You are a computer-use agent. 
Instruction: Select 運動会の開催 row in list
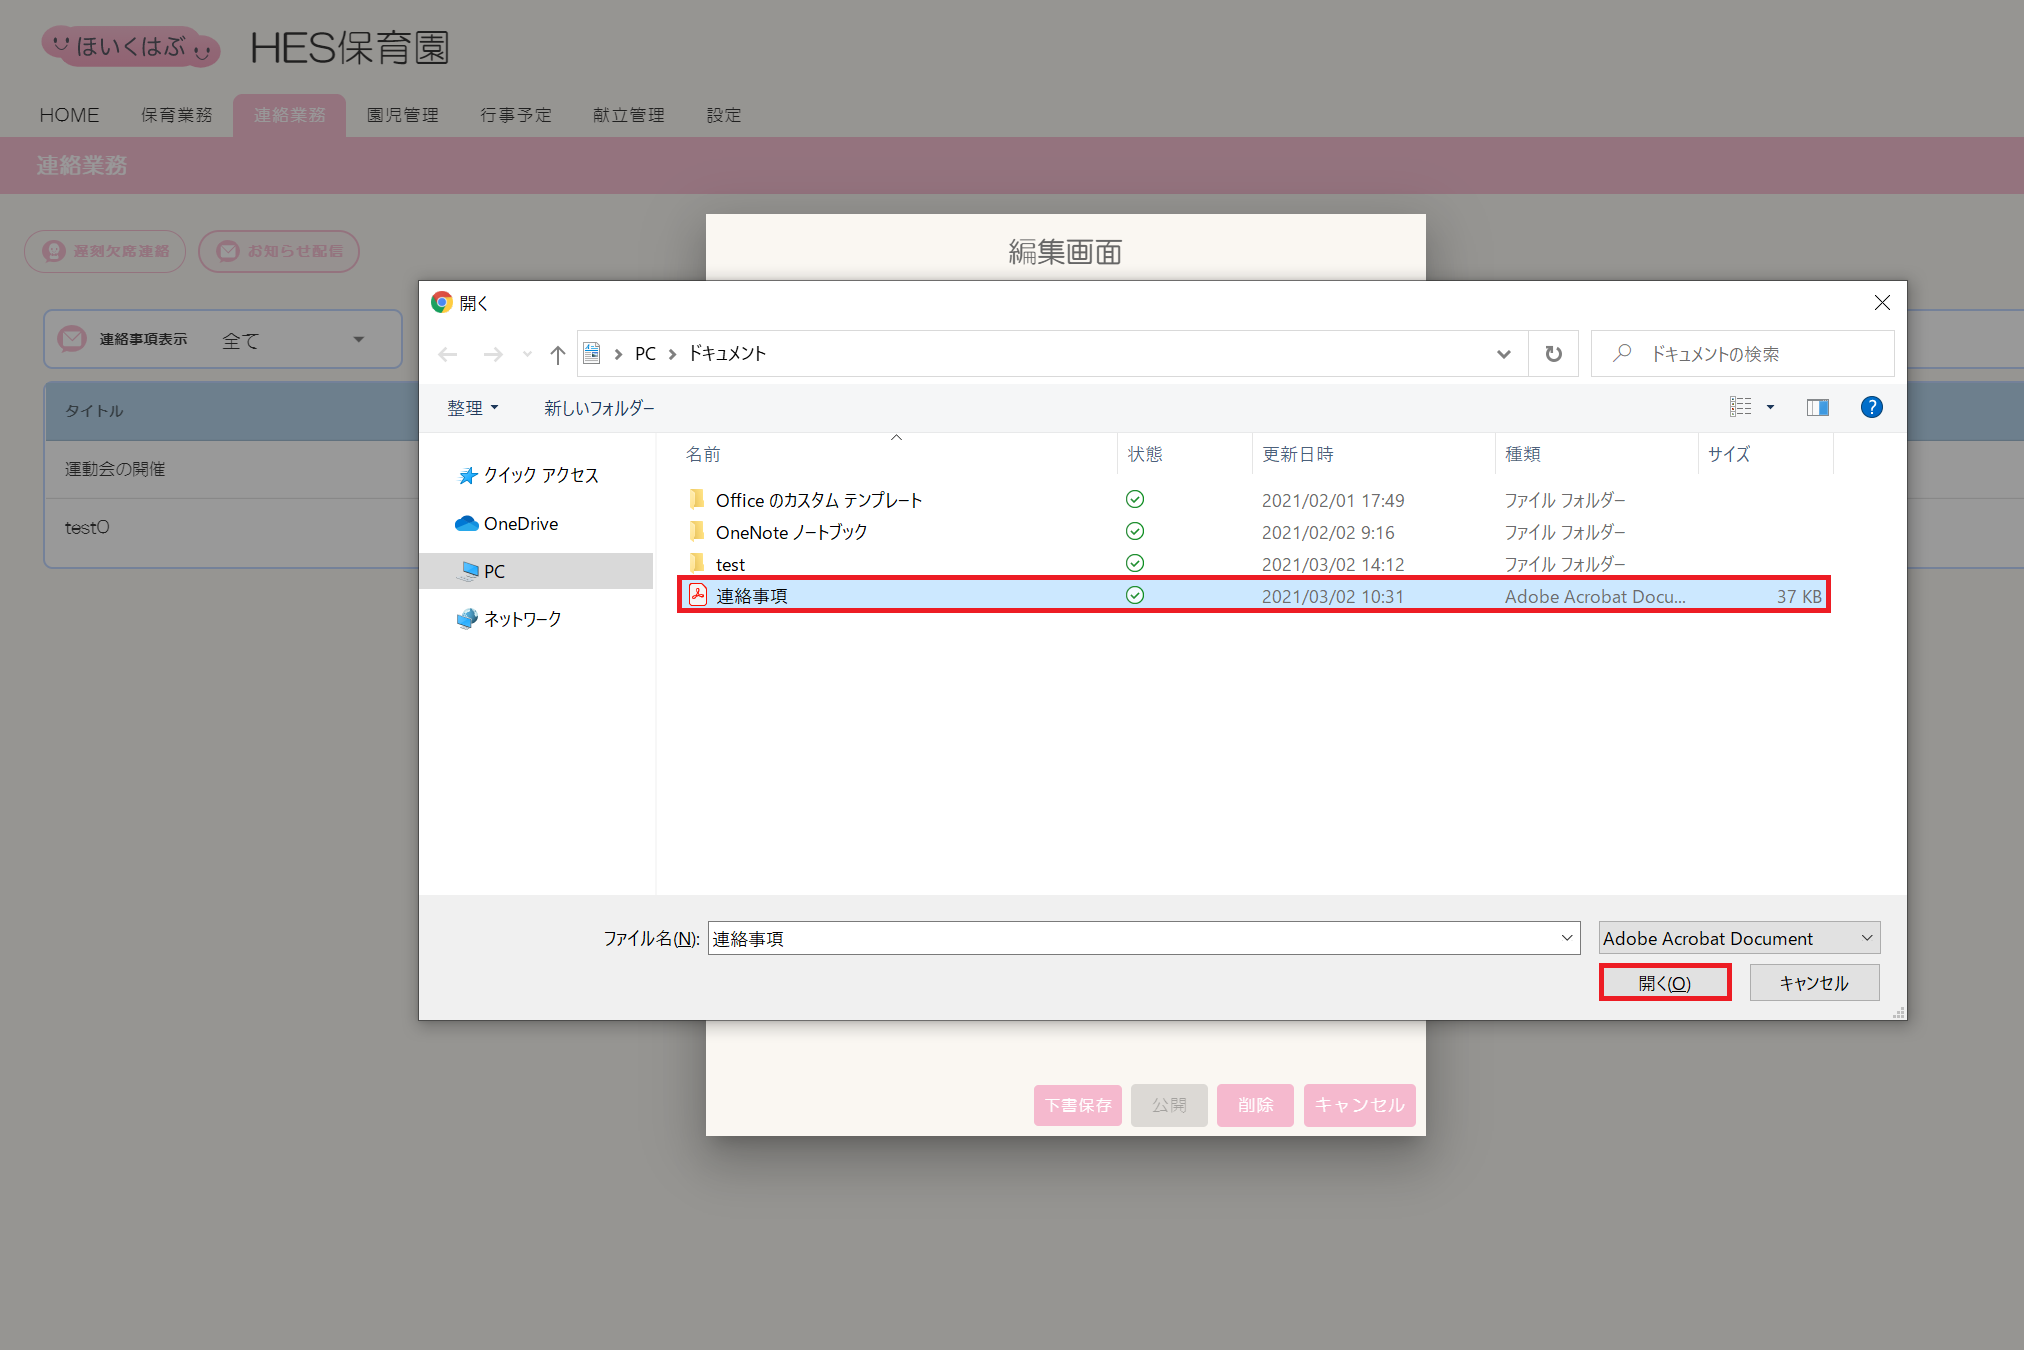(x=232, y=469)
